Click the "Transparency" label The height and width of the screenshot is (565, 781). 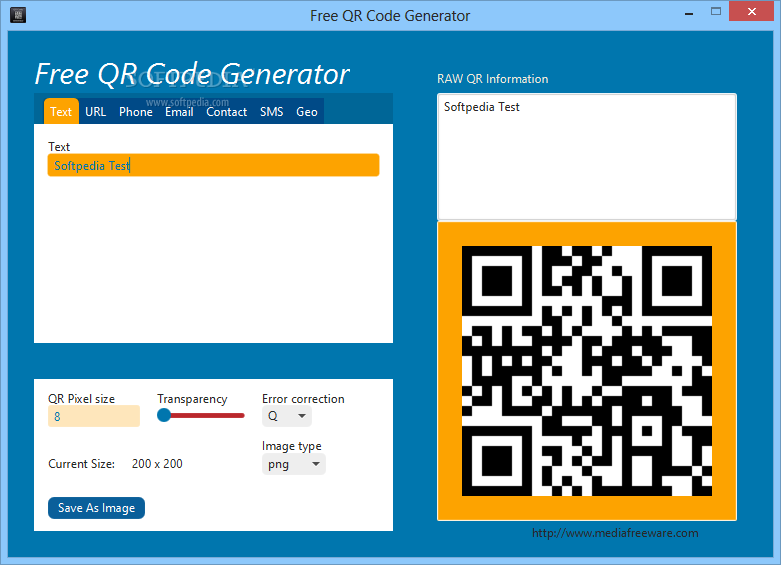click(x=192, y=399)
